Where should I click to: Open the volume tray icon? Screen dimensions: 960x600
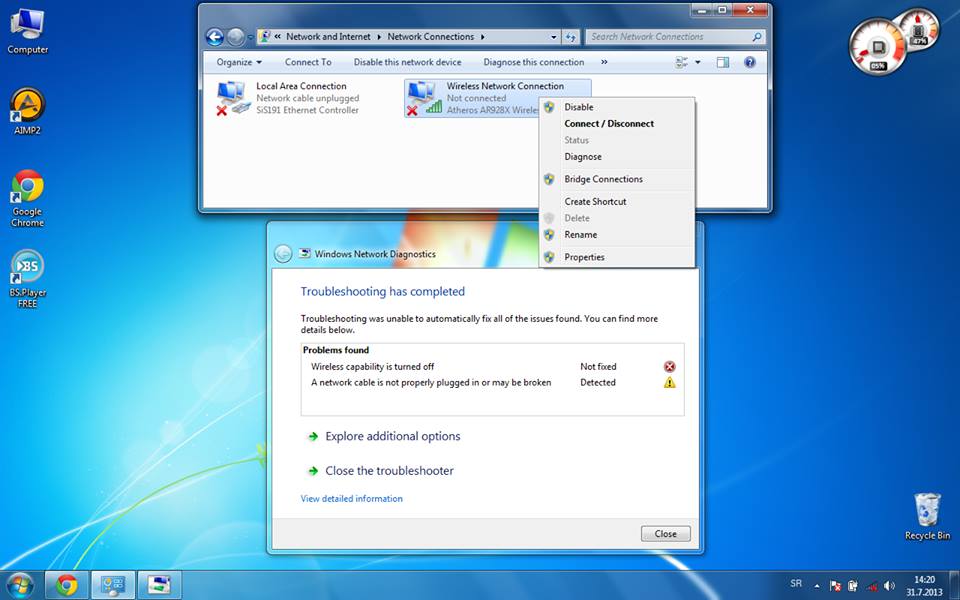[890, 586]
